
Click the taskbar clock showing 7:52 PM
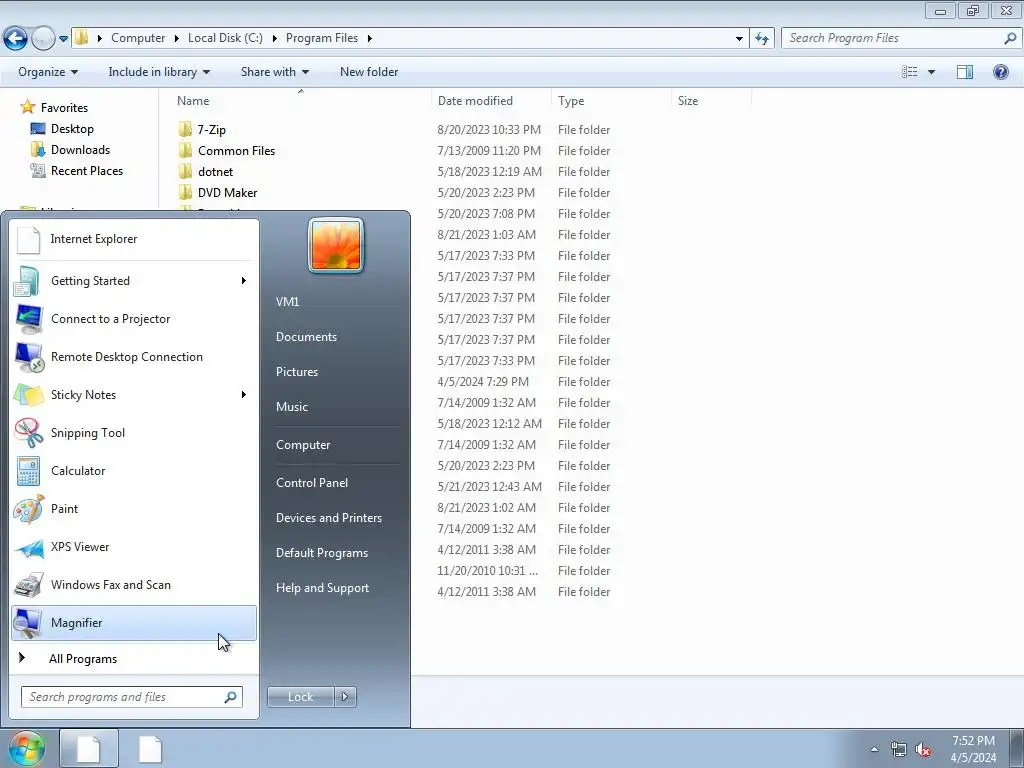[x=973, y=749]
